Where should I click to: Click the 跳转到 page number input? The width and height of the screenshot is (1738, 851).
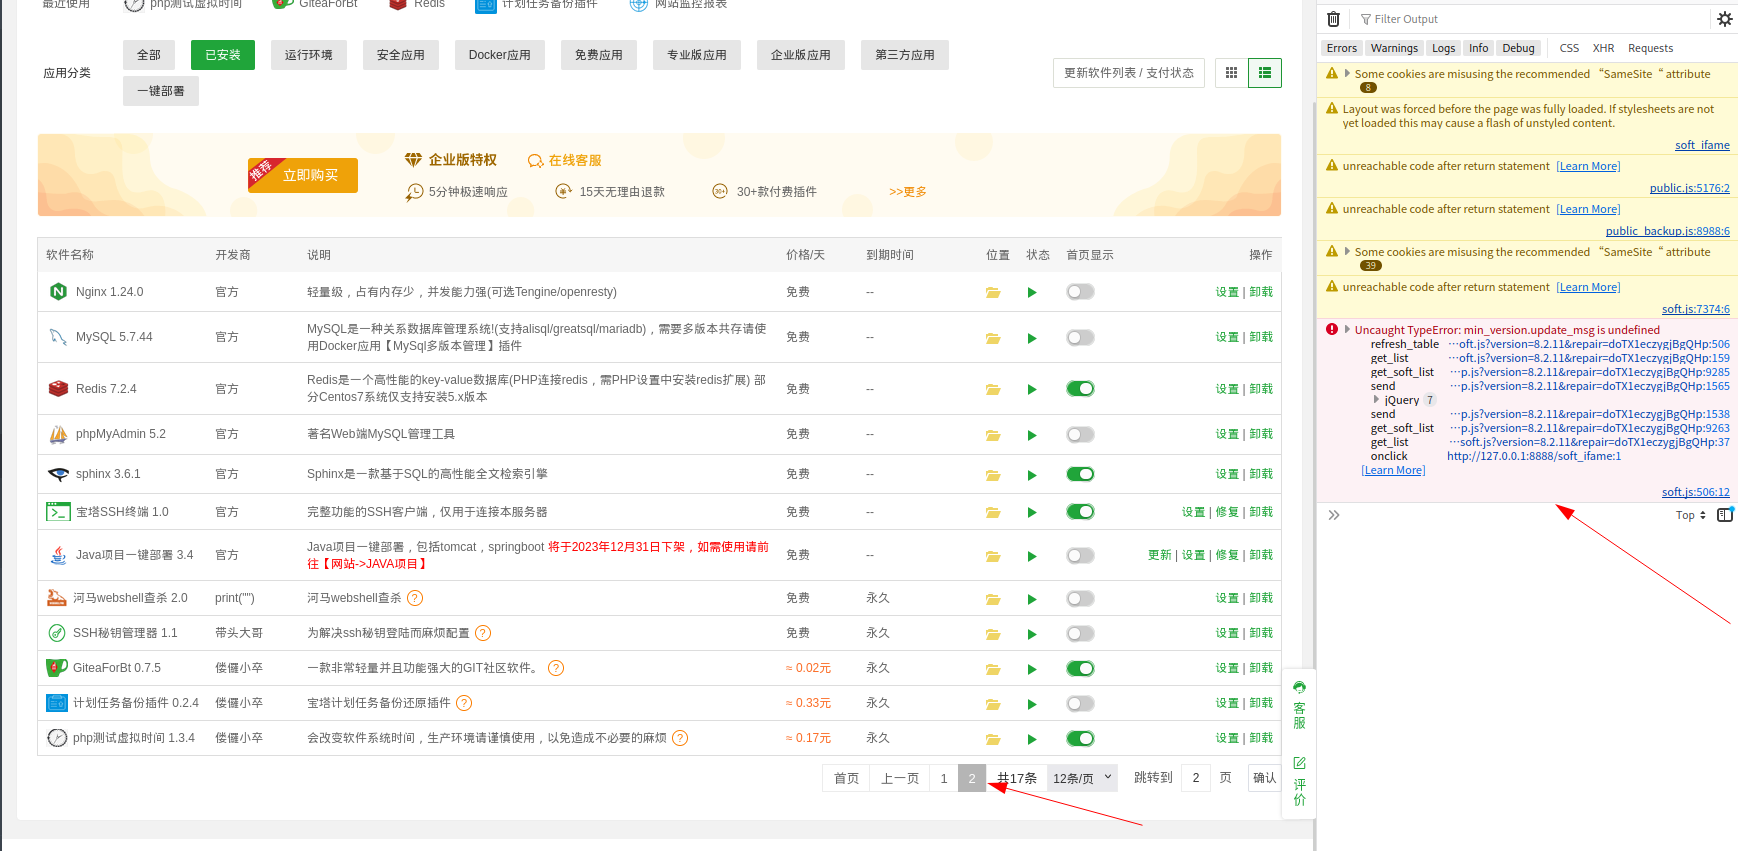[1196, 778]
